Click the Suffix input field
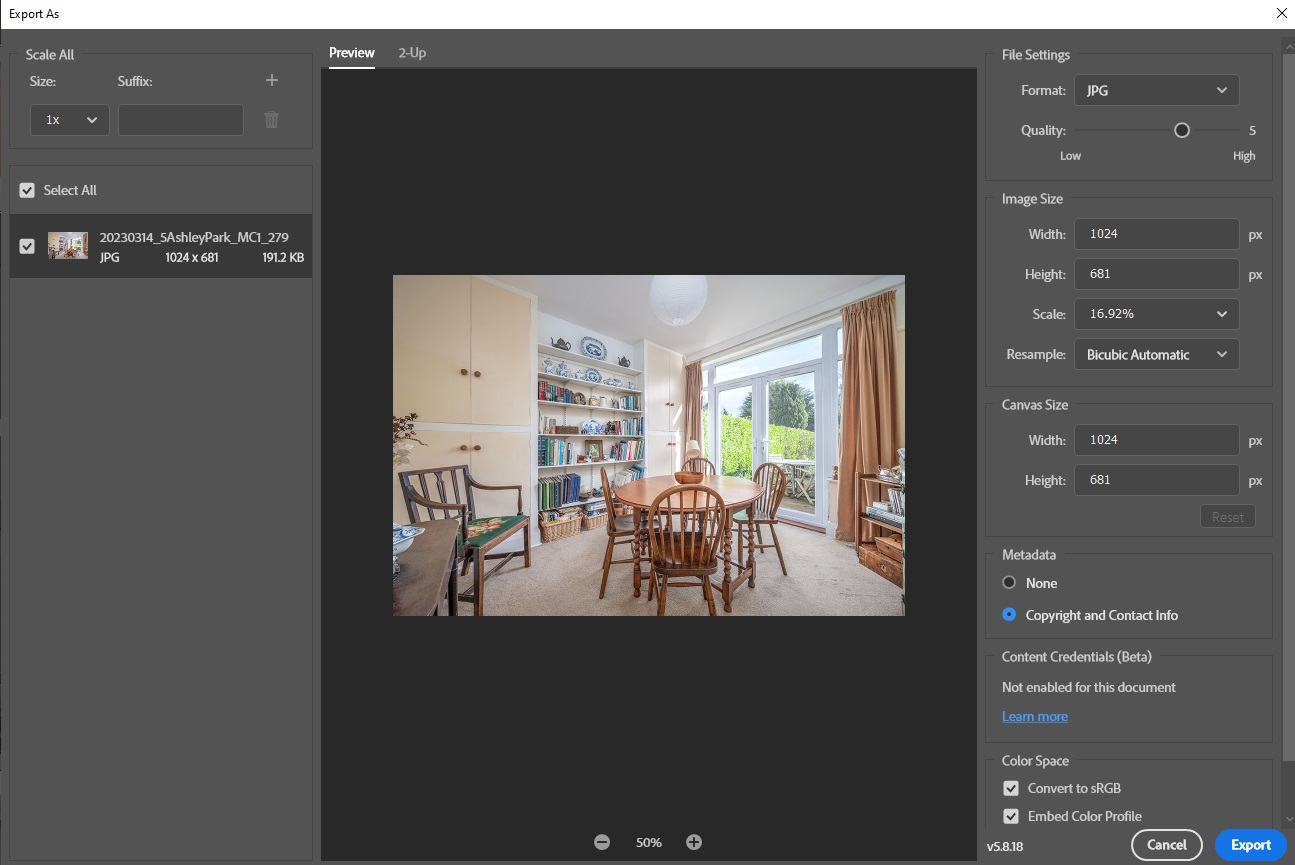Image resolution: width=1295 pixels, height=865 pixels. tap(180, 119)
